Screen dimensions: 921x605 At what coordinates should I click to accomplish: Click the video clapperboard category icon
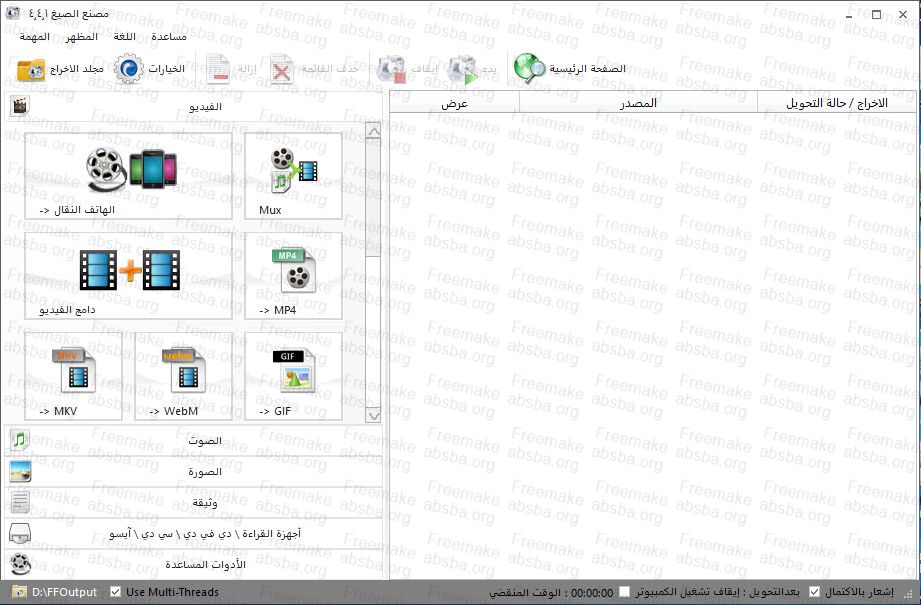(x=20, y=106)
